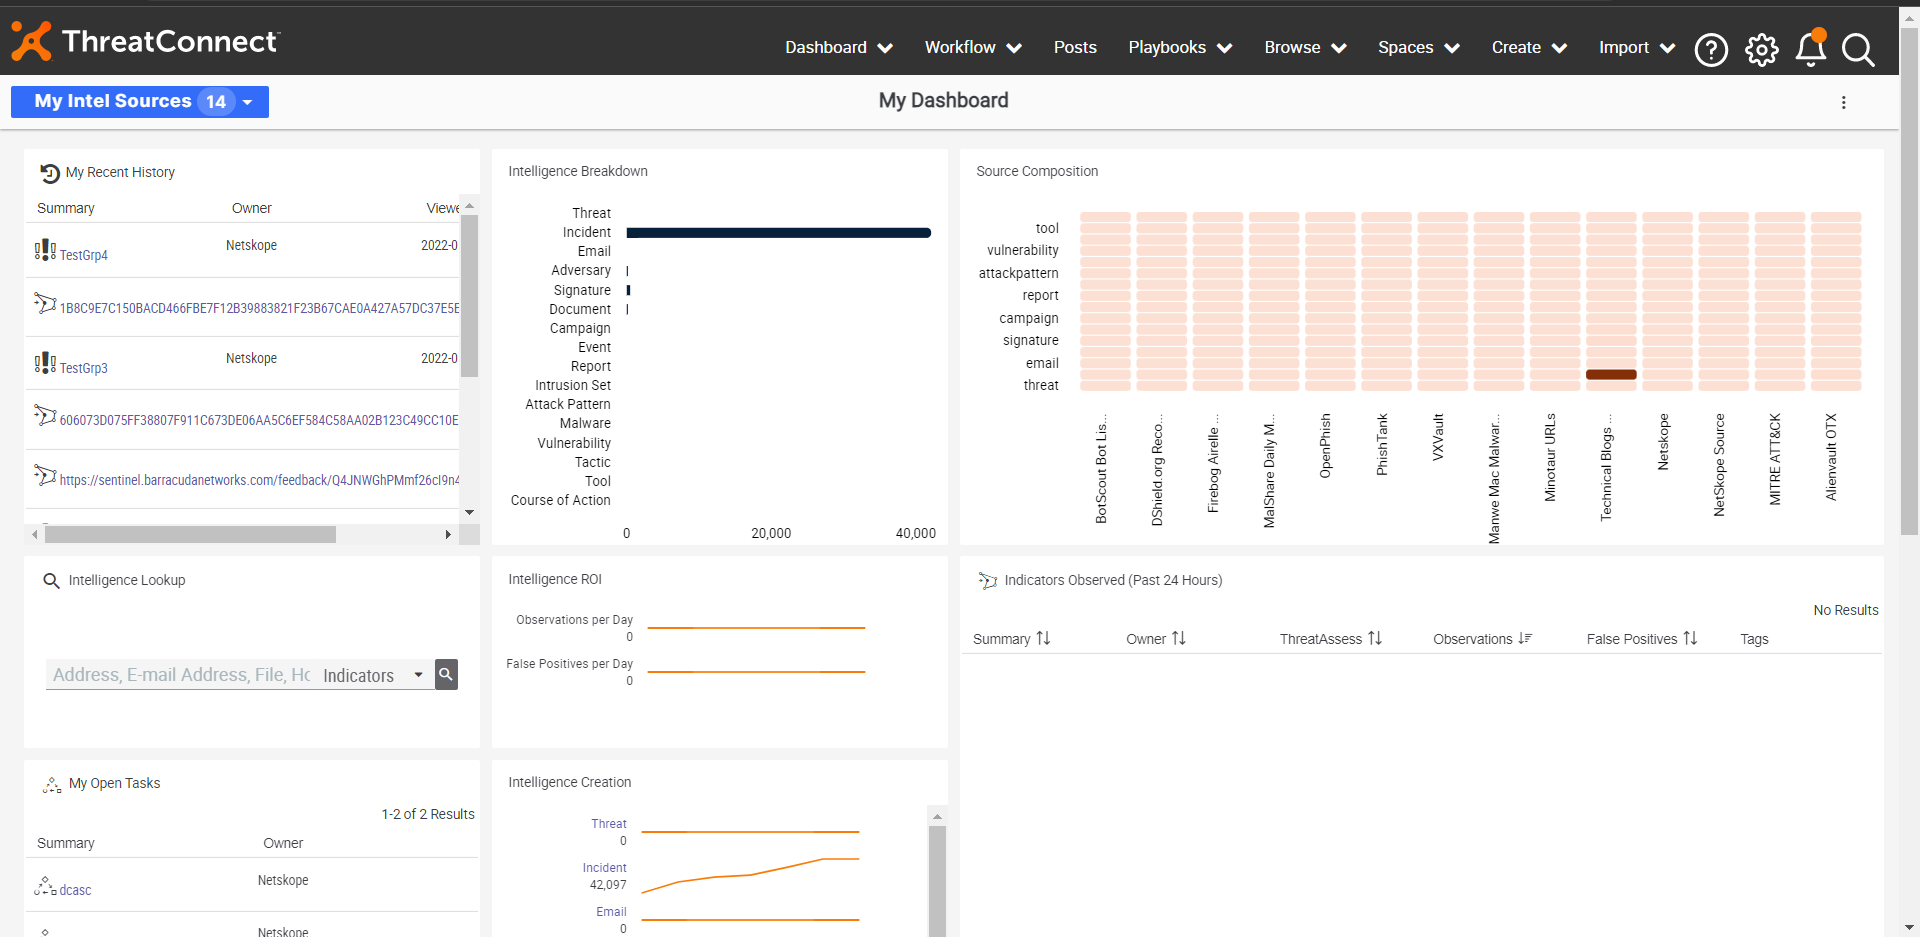Screen dimensions: 1920x937
Task: Click the Alienvault OTX threat cell
Action: click(x=1836, y=386)
